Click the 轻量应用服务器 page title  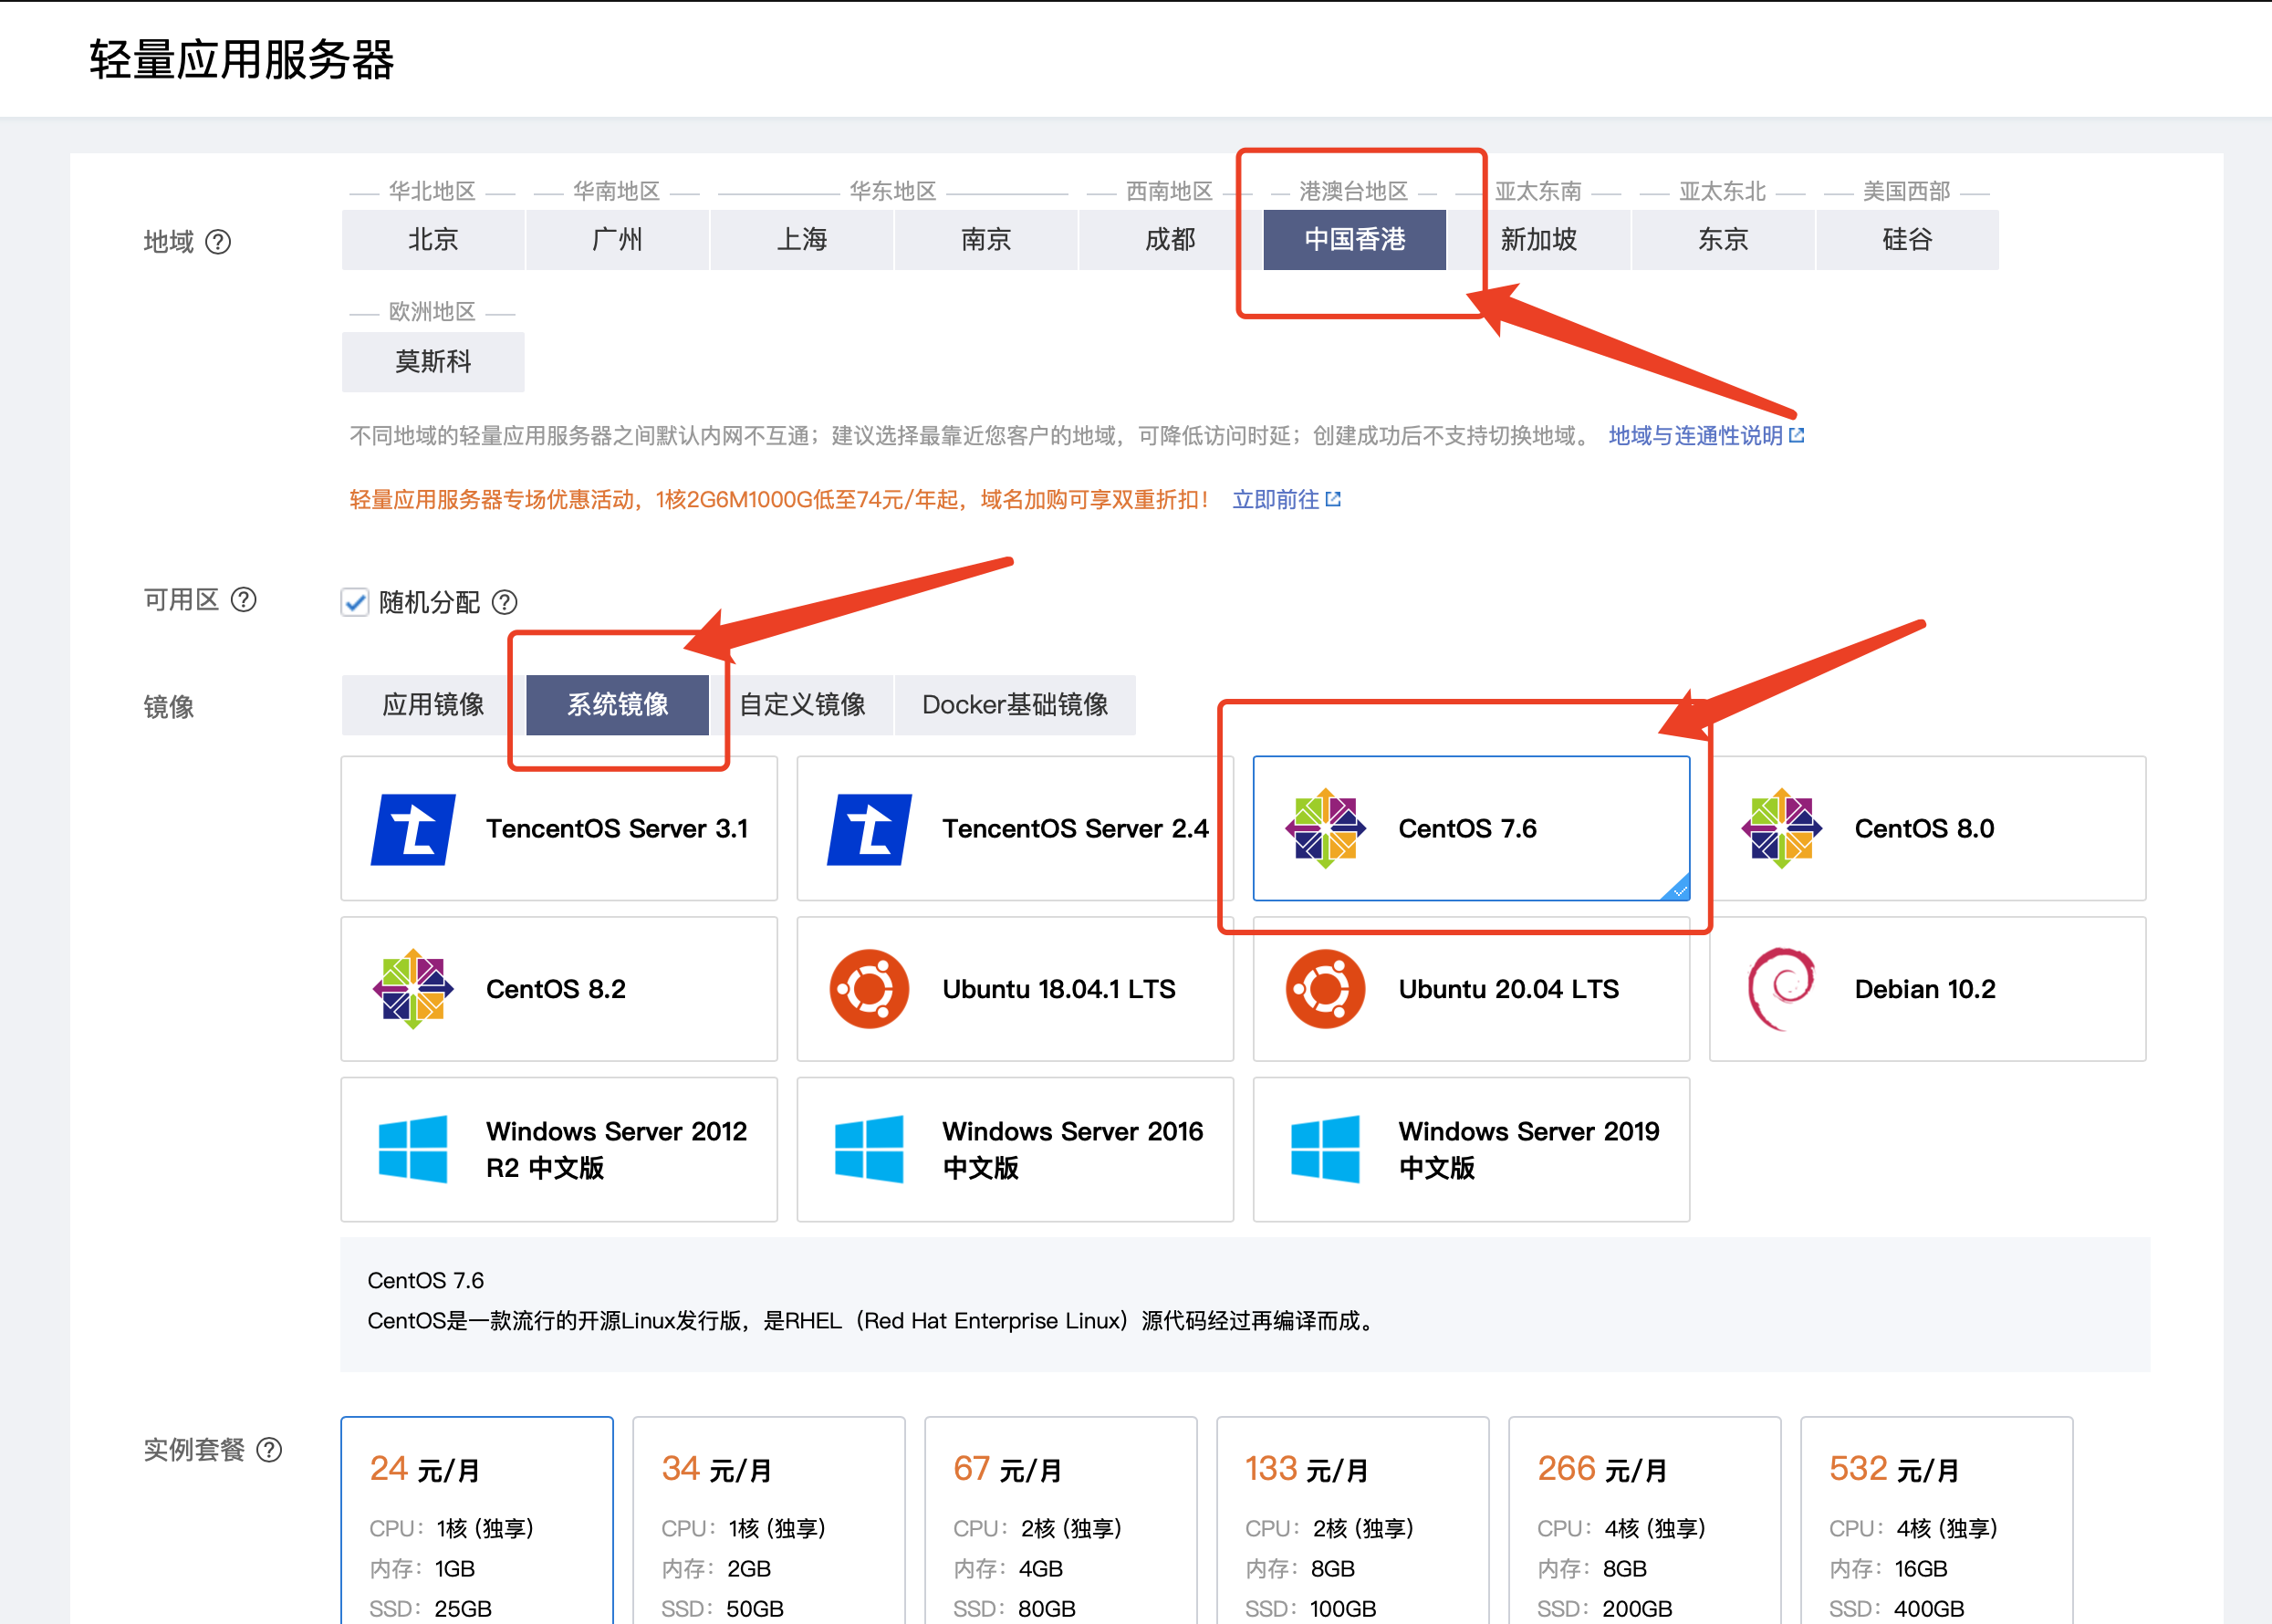[241, 60]
